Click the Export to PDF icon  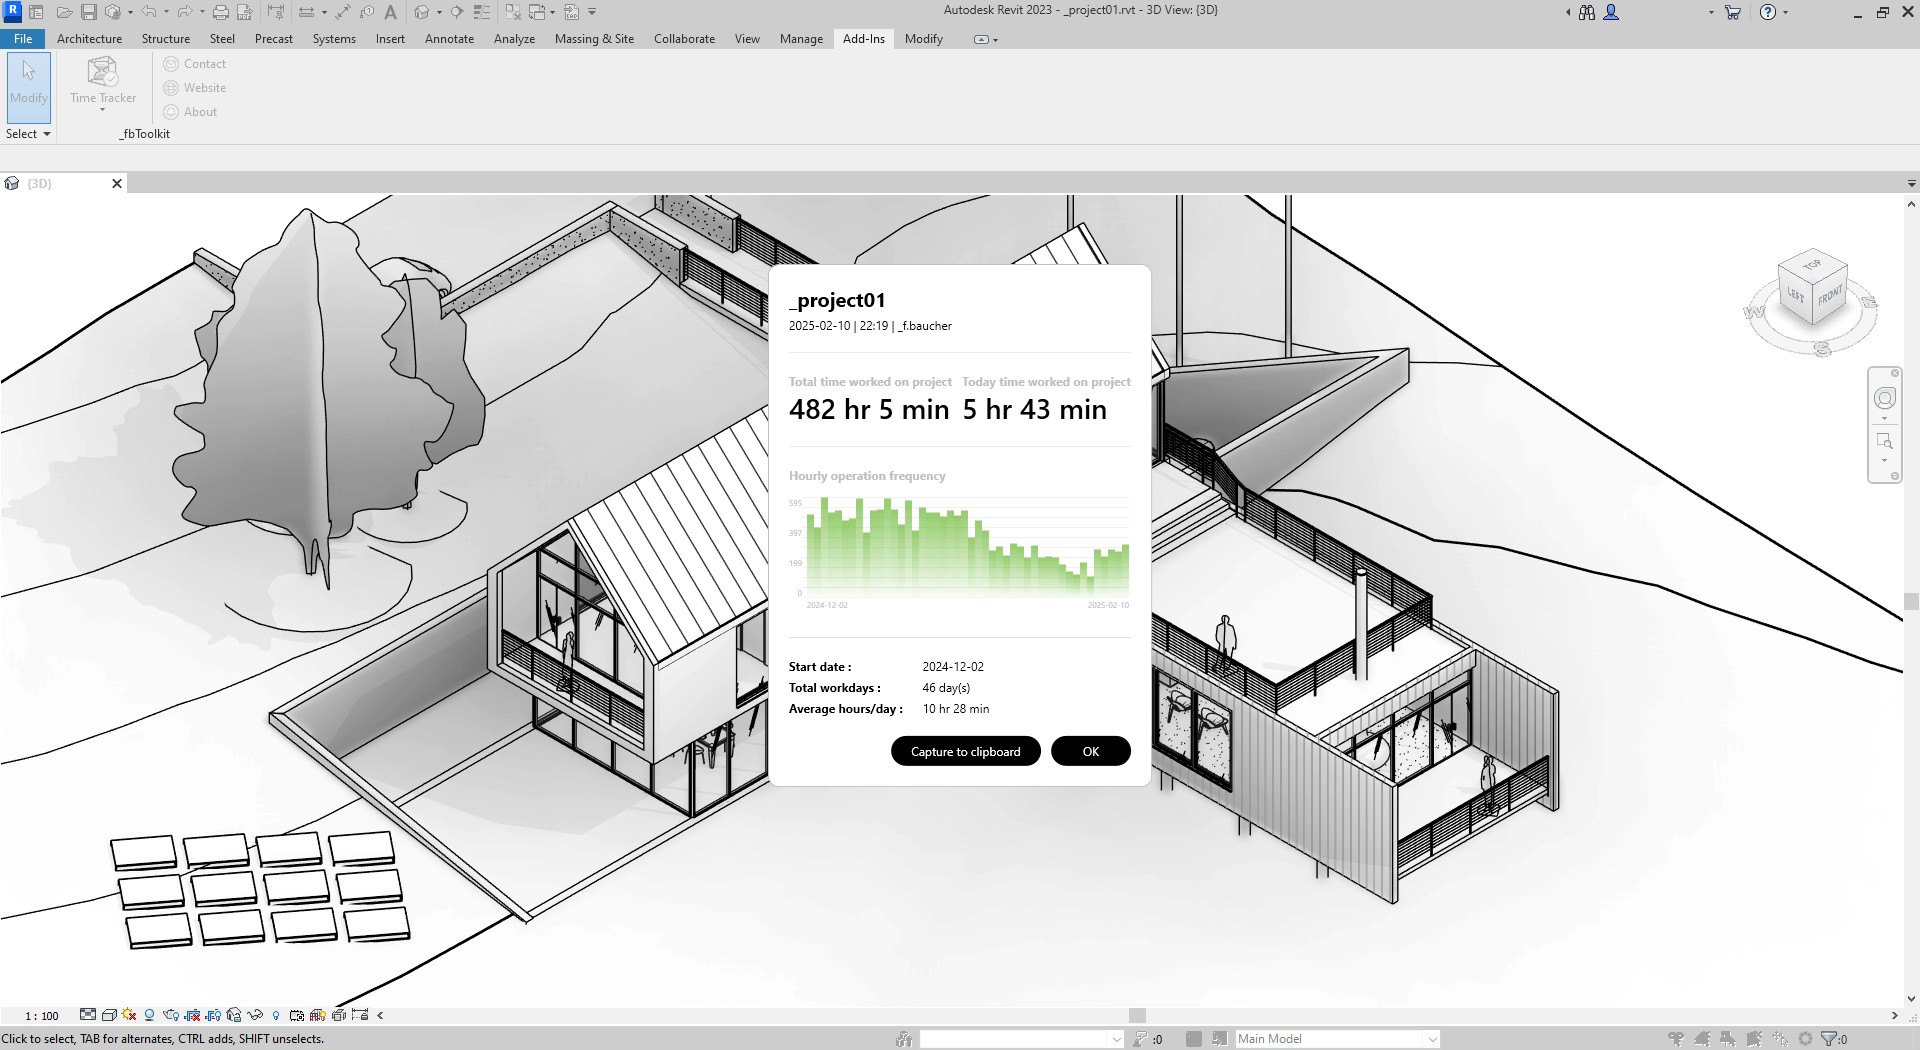pyautogui.click(x=243, y=12)
